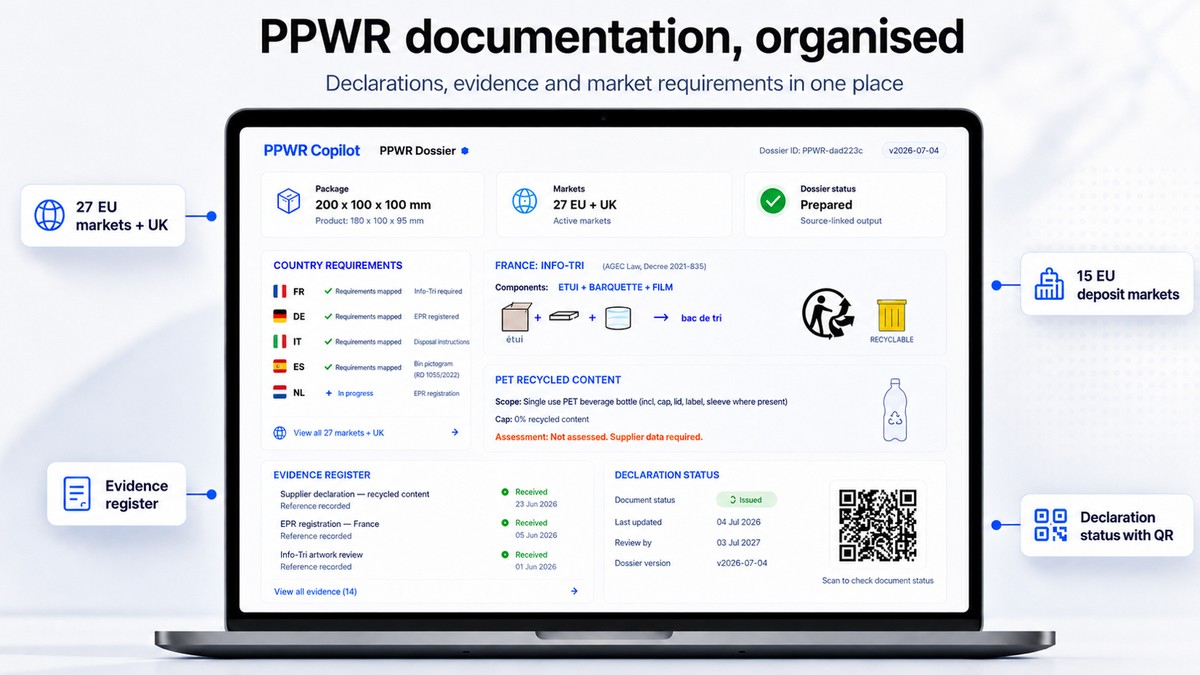1200x675 pixels.
Task: Click the document icon on Evidence register callout
Action: click(77, 494)
